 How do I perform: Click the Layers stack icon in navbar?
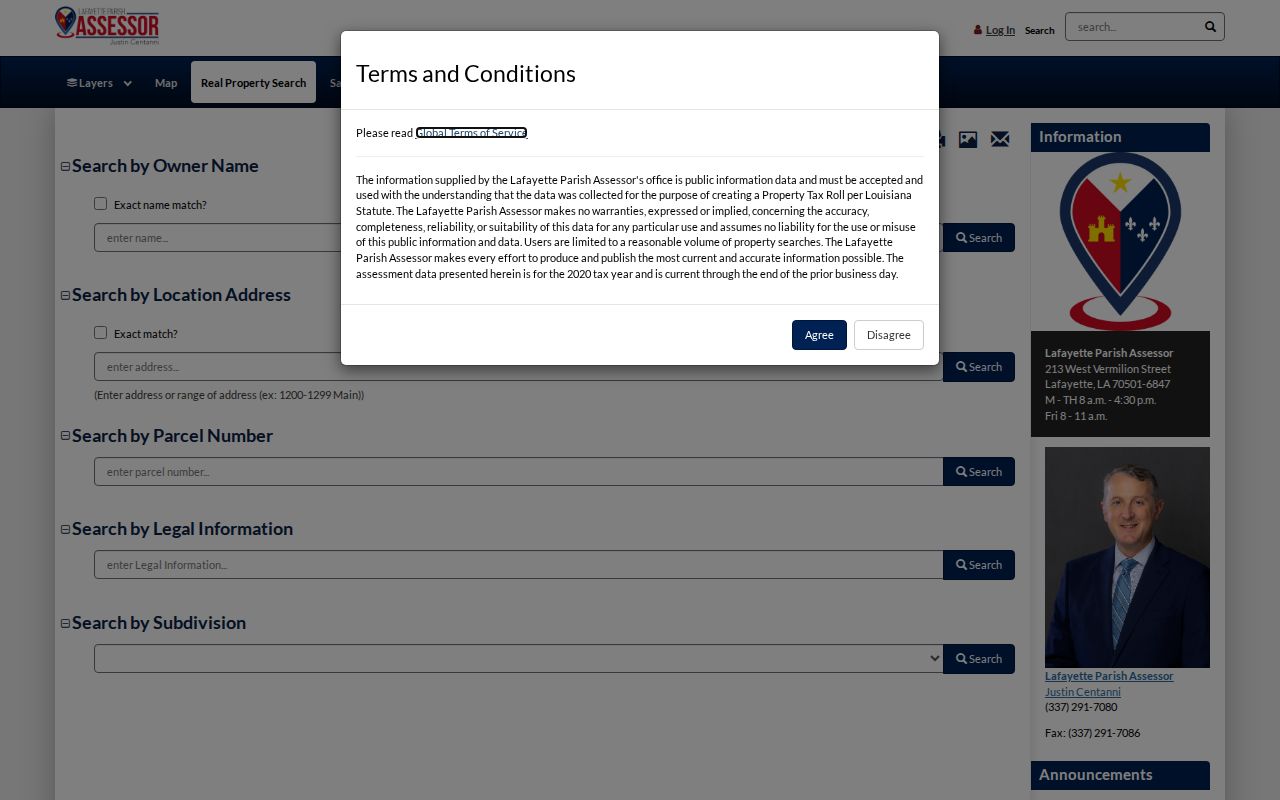coord(72,83)
